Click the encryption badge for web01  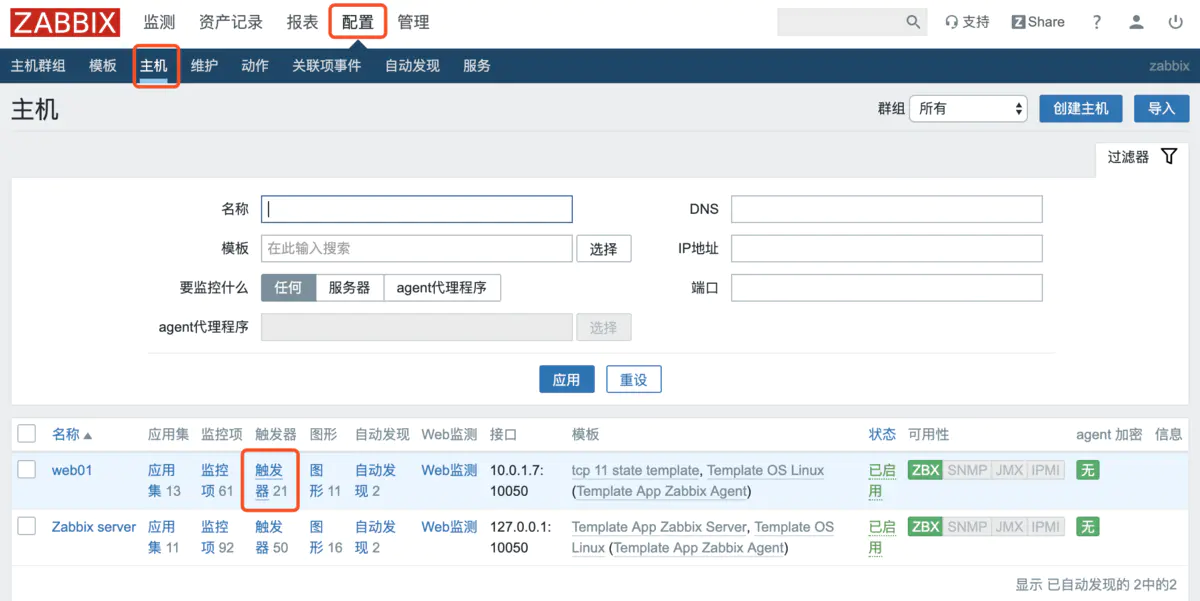click(x=1088, y=470)
